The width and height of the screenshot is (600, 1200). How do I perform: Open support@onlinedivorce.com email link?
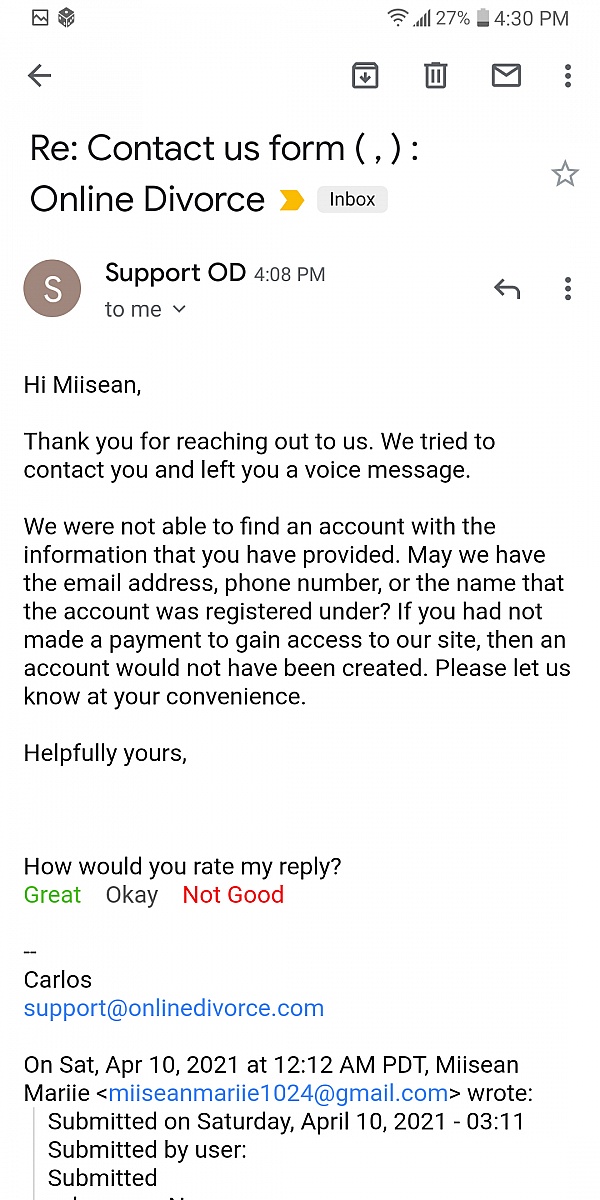[174, 1008]
